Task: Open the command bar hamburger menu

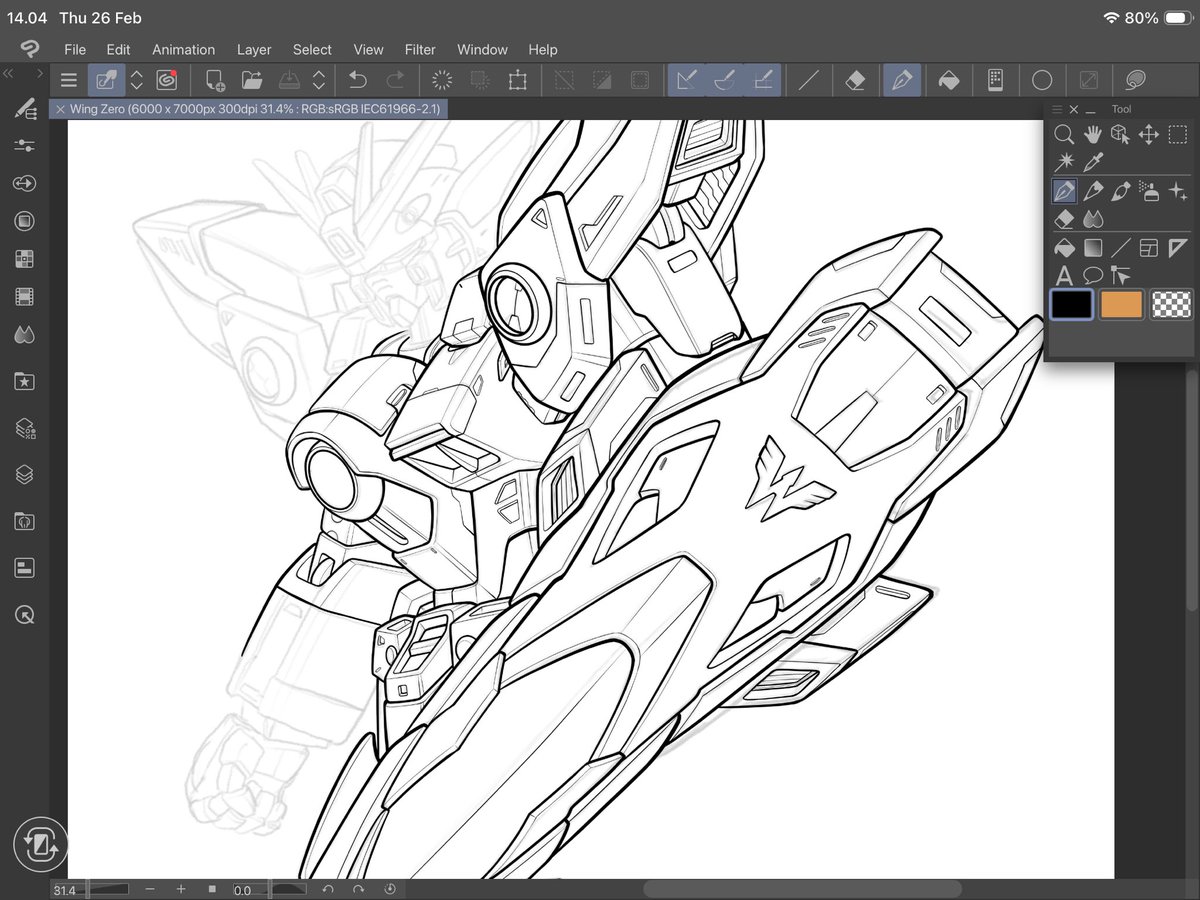Action: pyautogui.click(x=68, y=80)
